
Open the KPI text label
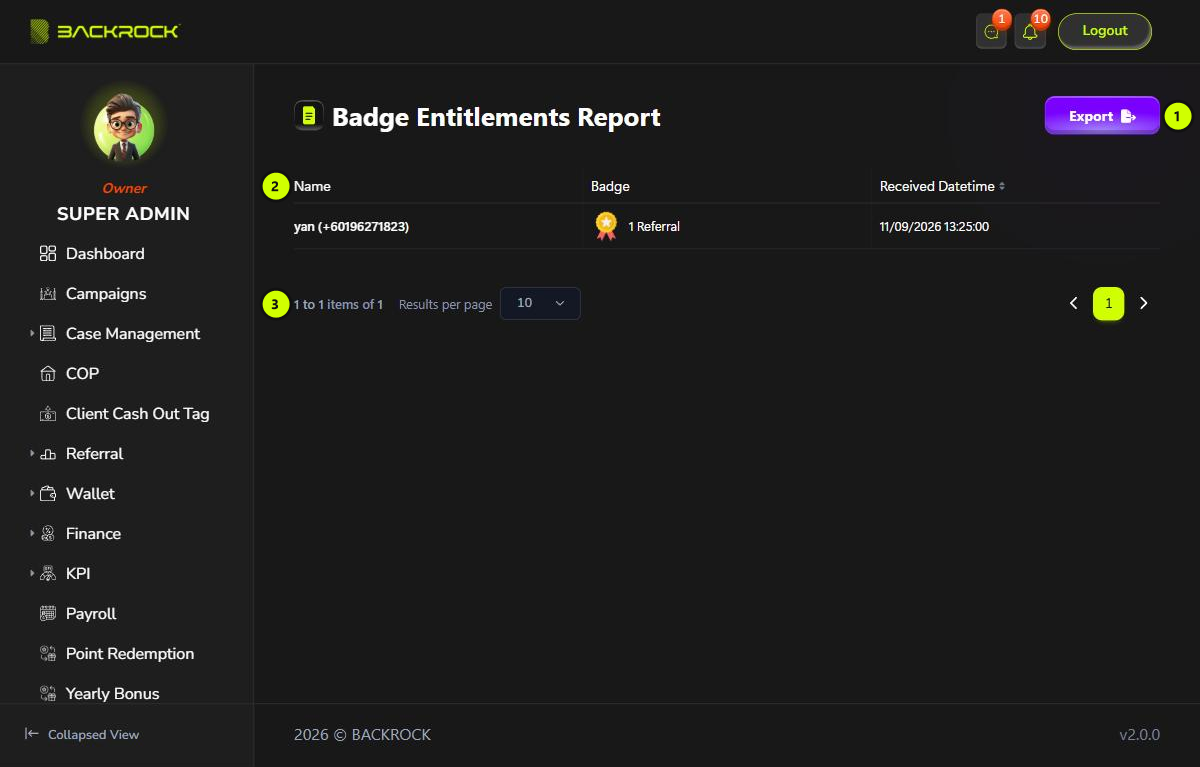78,574
